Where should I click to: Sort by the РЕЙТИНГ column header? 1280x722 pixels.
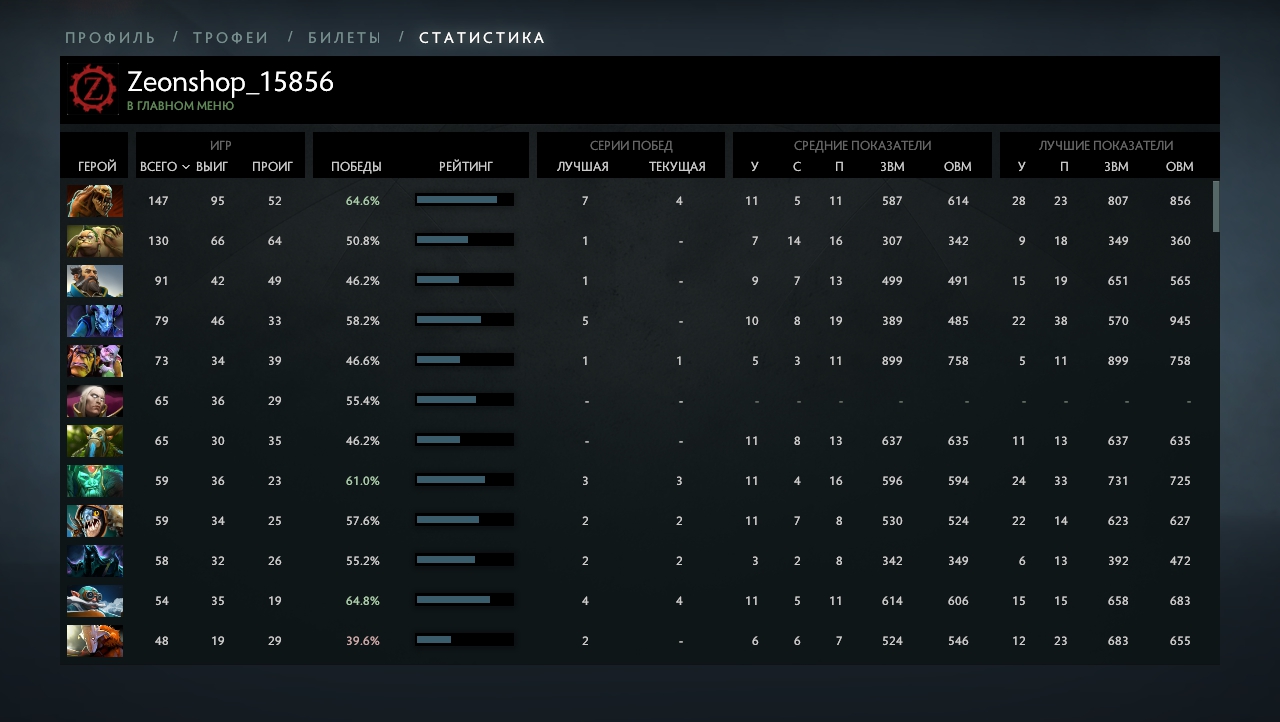click(x=466, y=167)
